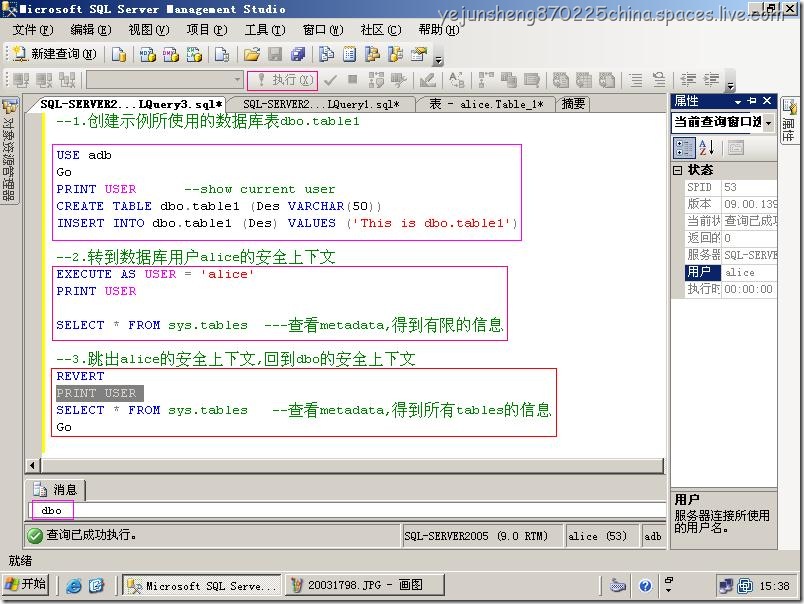The image size is (804, 604).
Task: Design query in editor icon
Action: 428,80
